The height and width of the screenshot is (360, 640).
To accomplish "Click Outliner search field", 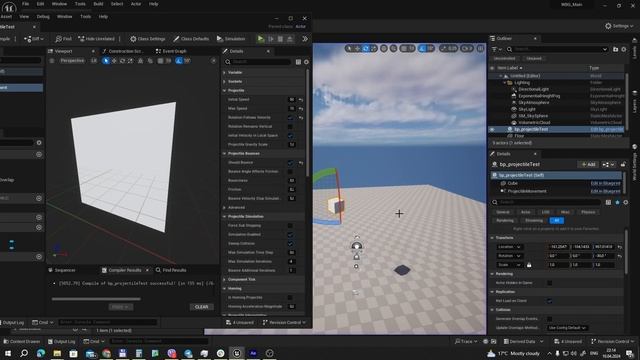I will (557, 49).
